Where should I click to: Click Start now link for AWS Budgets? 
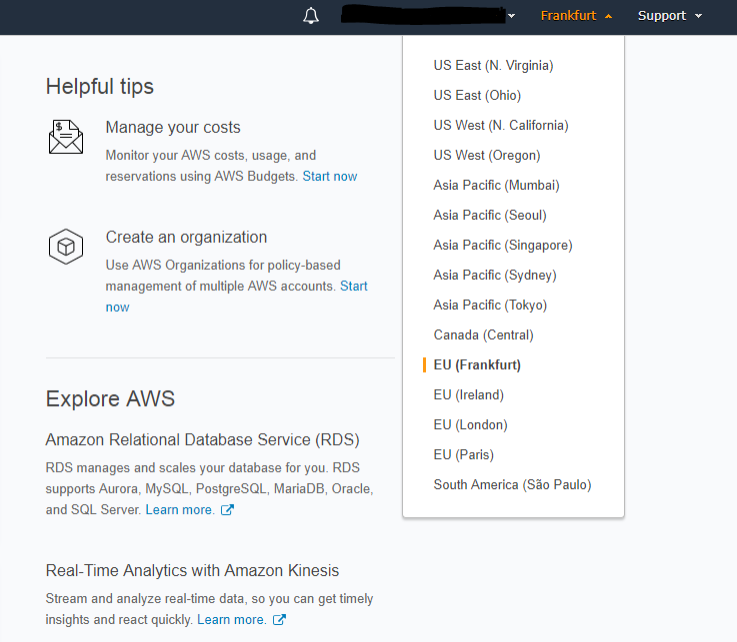click(330, 176)
